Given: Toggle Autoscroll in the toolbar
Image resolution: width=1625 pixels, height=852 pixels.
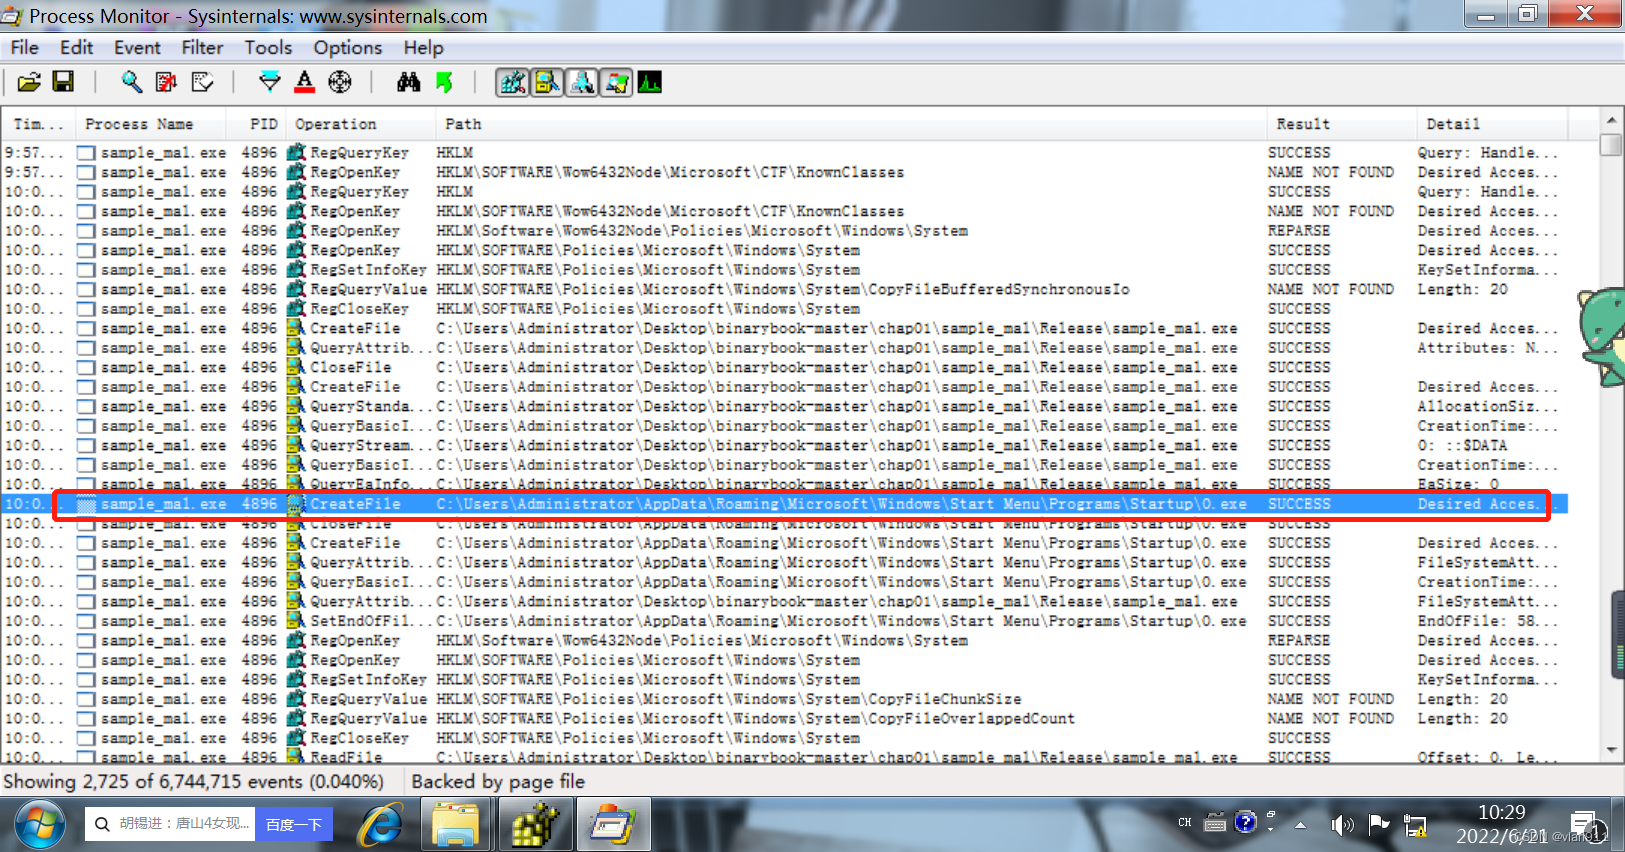Looking at the screenshot, I should pyautogui.click(x=166, y=82).
